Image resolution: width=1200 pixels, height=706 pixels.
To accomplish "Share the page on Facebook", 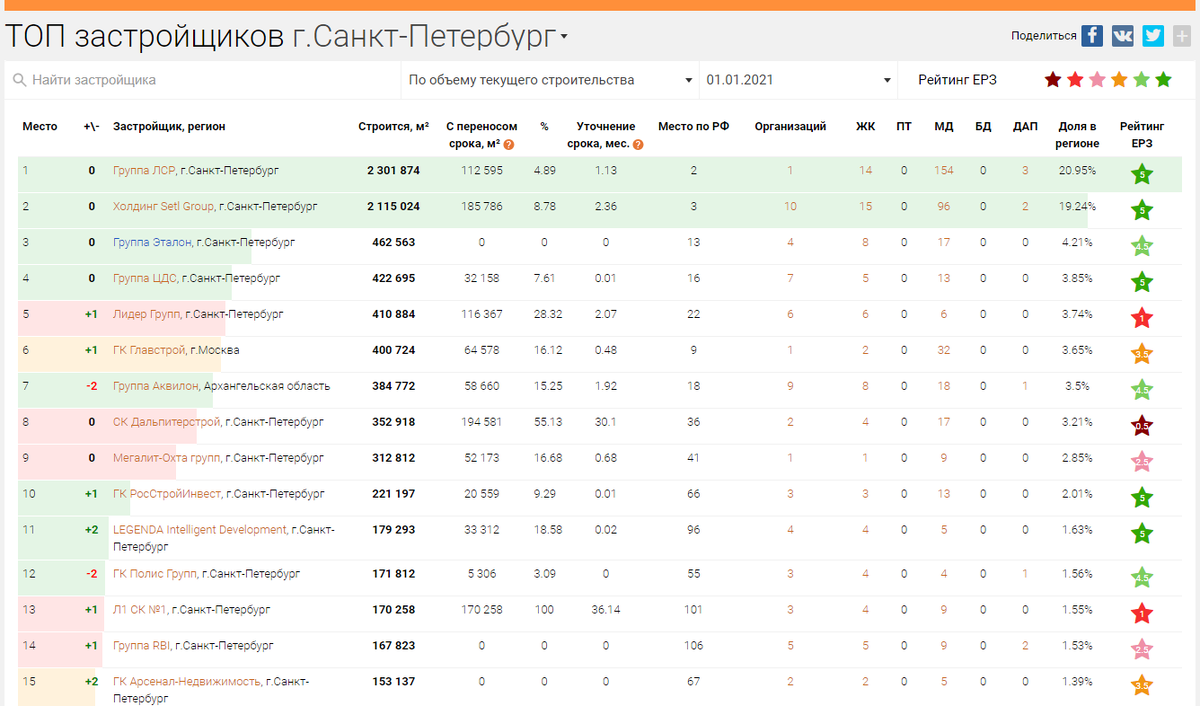I will (1093, 36).
